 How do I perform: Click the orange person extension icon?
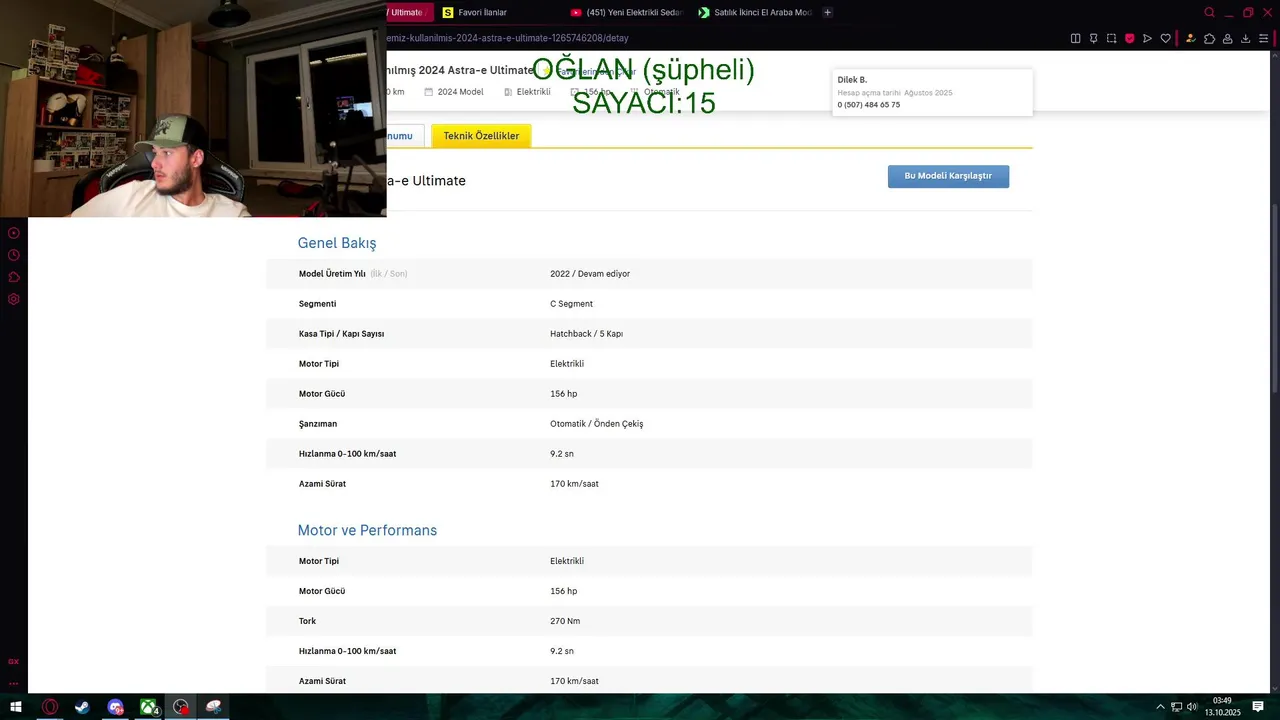(x=1190, y=38)
